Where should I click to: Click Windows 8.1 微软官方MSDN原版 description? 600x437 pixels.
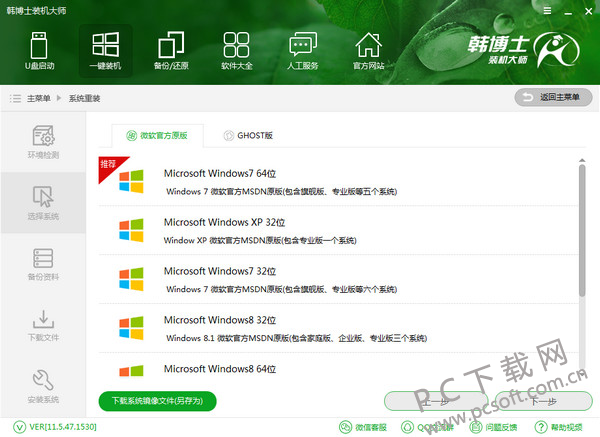297,338
